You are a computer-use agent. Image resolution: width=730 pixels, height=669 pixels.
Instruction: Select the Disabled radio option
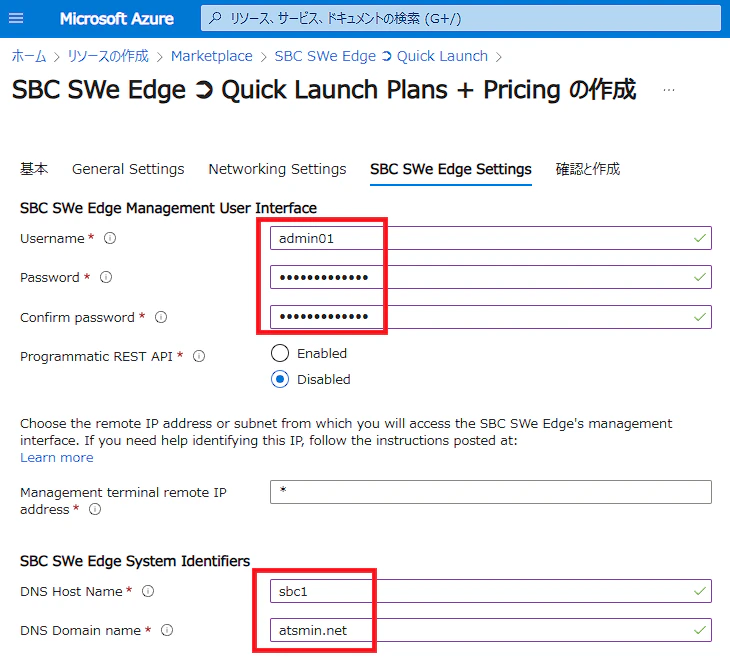(x=280, y=379)
